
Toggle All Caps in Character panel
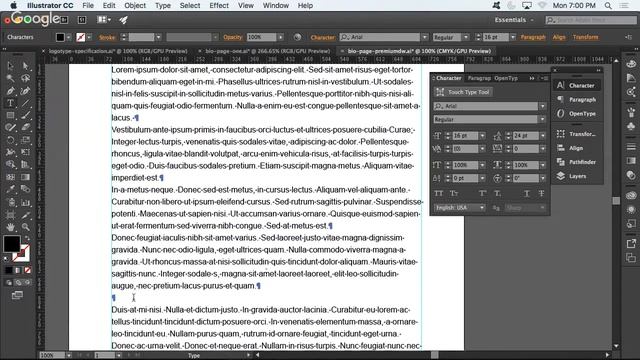(x=439, y=193)
